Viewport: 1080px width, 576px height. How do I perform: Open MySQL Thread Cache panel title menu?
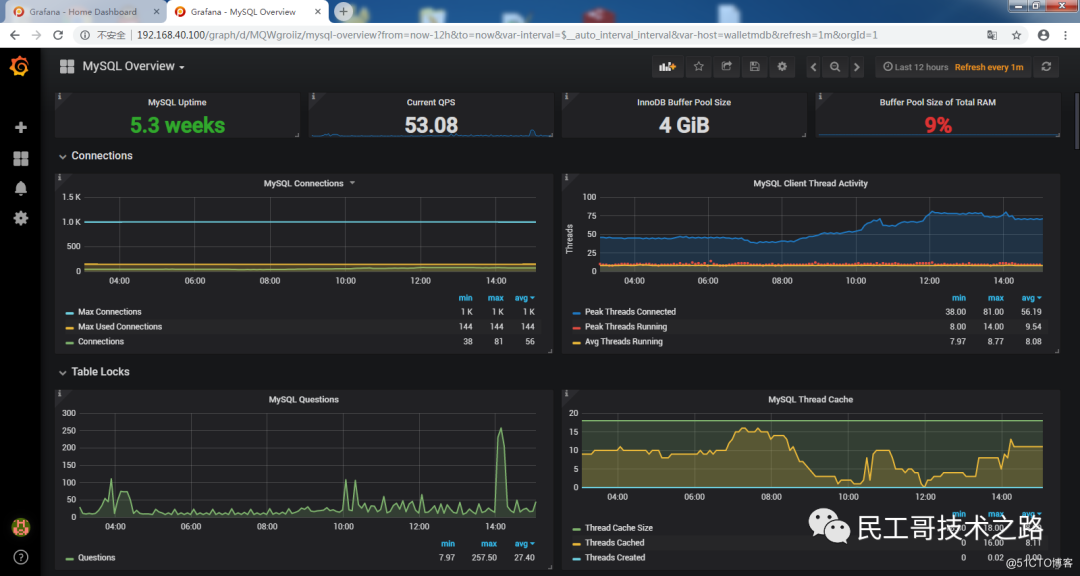(811, 400)
